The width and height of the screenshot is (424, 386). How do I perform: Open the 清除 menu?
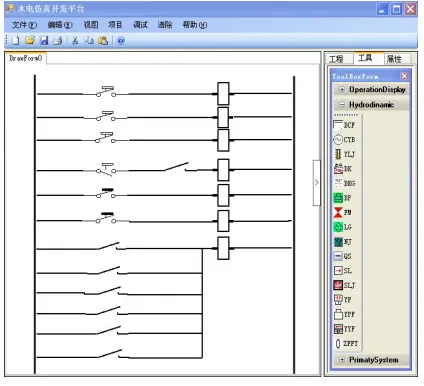165,25
